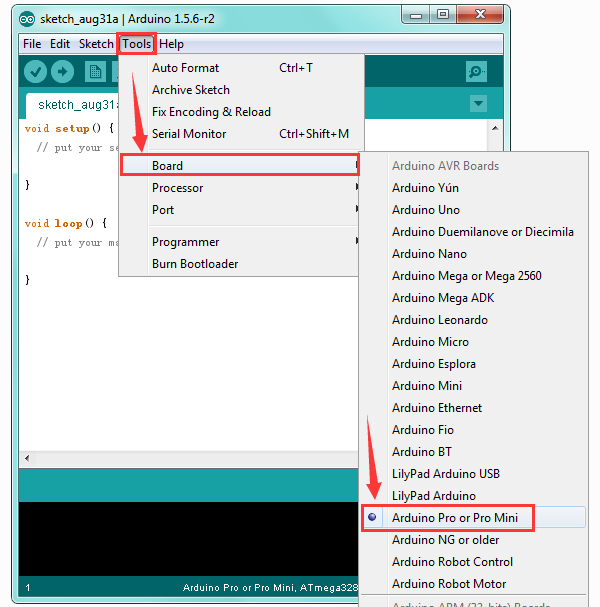Choose Auto Format from Tools menu
The image size is (600, 607).
tap(241, 68)
